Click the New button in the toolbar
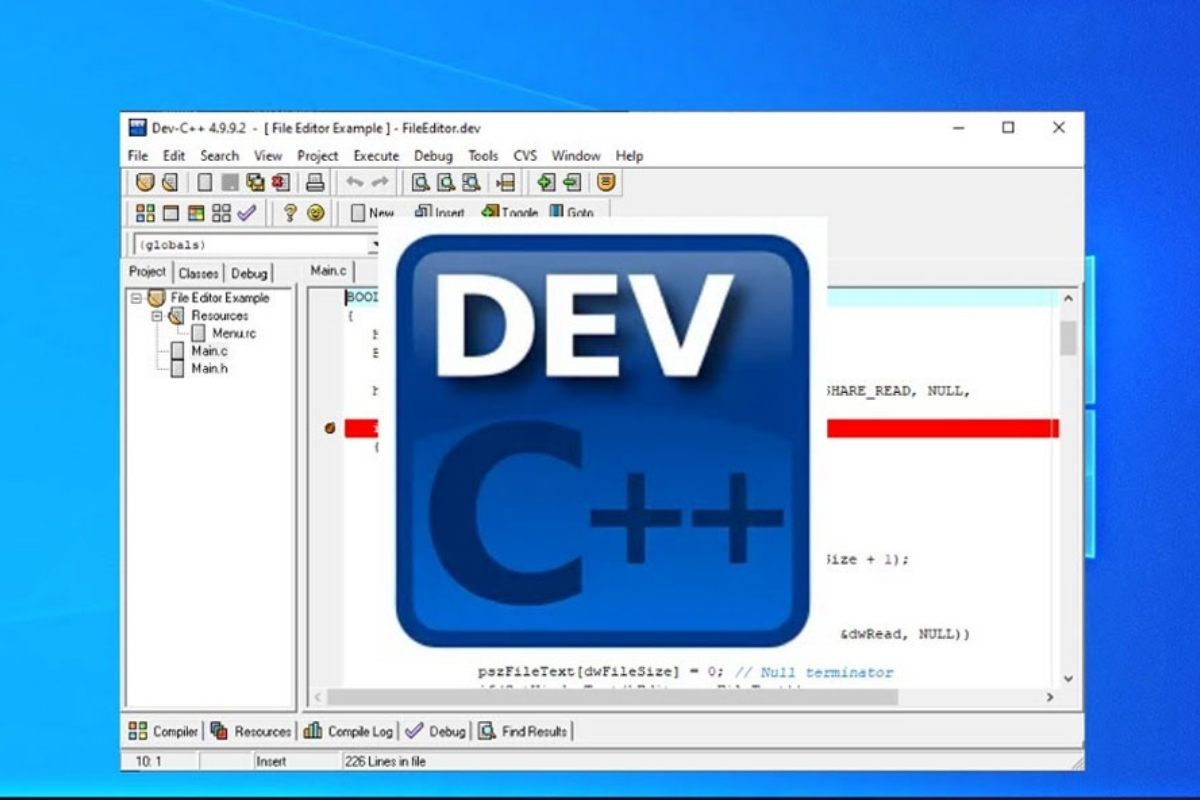This screenshot has width=1200, height=800. pyautogui.click(x=371, y=212)
